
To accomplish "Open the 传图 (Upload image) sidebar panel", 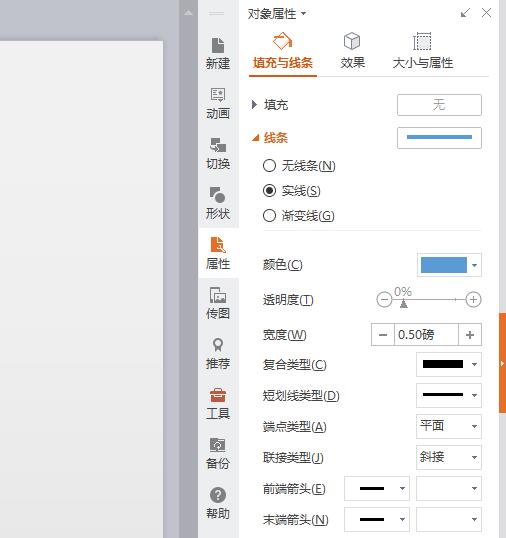I will [x=218, y=303].
